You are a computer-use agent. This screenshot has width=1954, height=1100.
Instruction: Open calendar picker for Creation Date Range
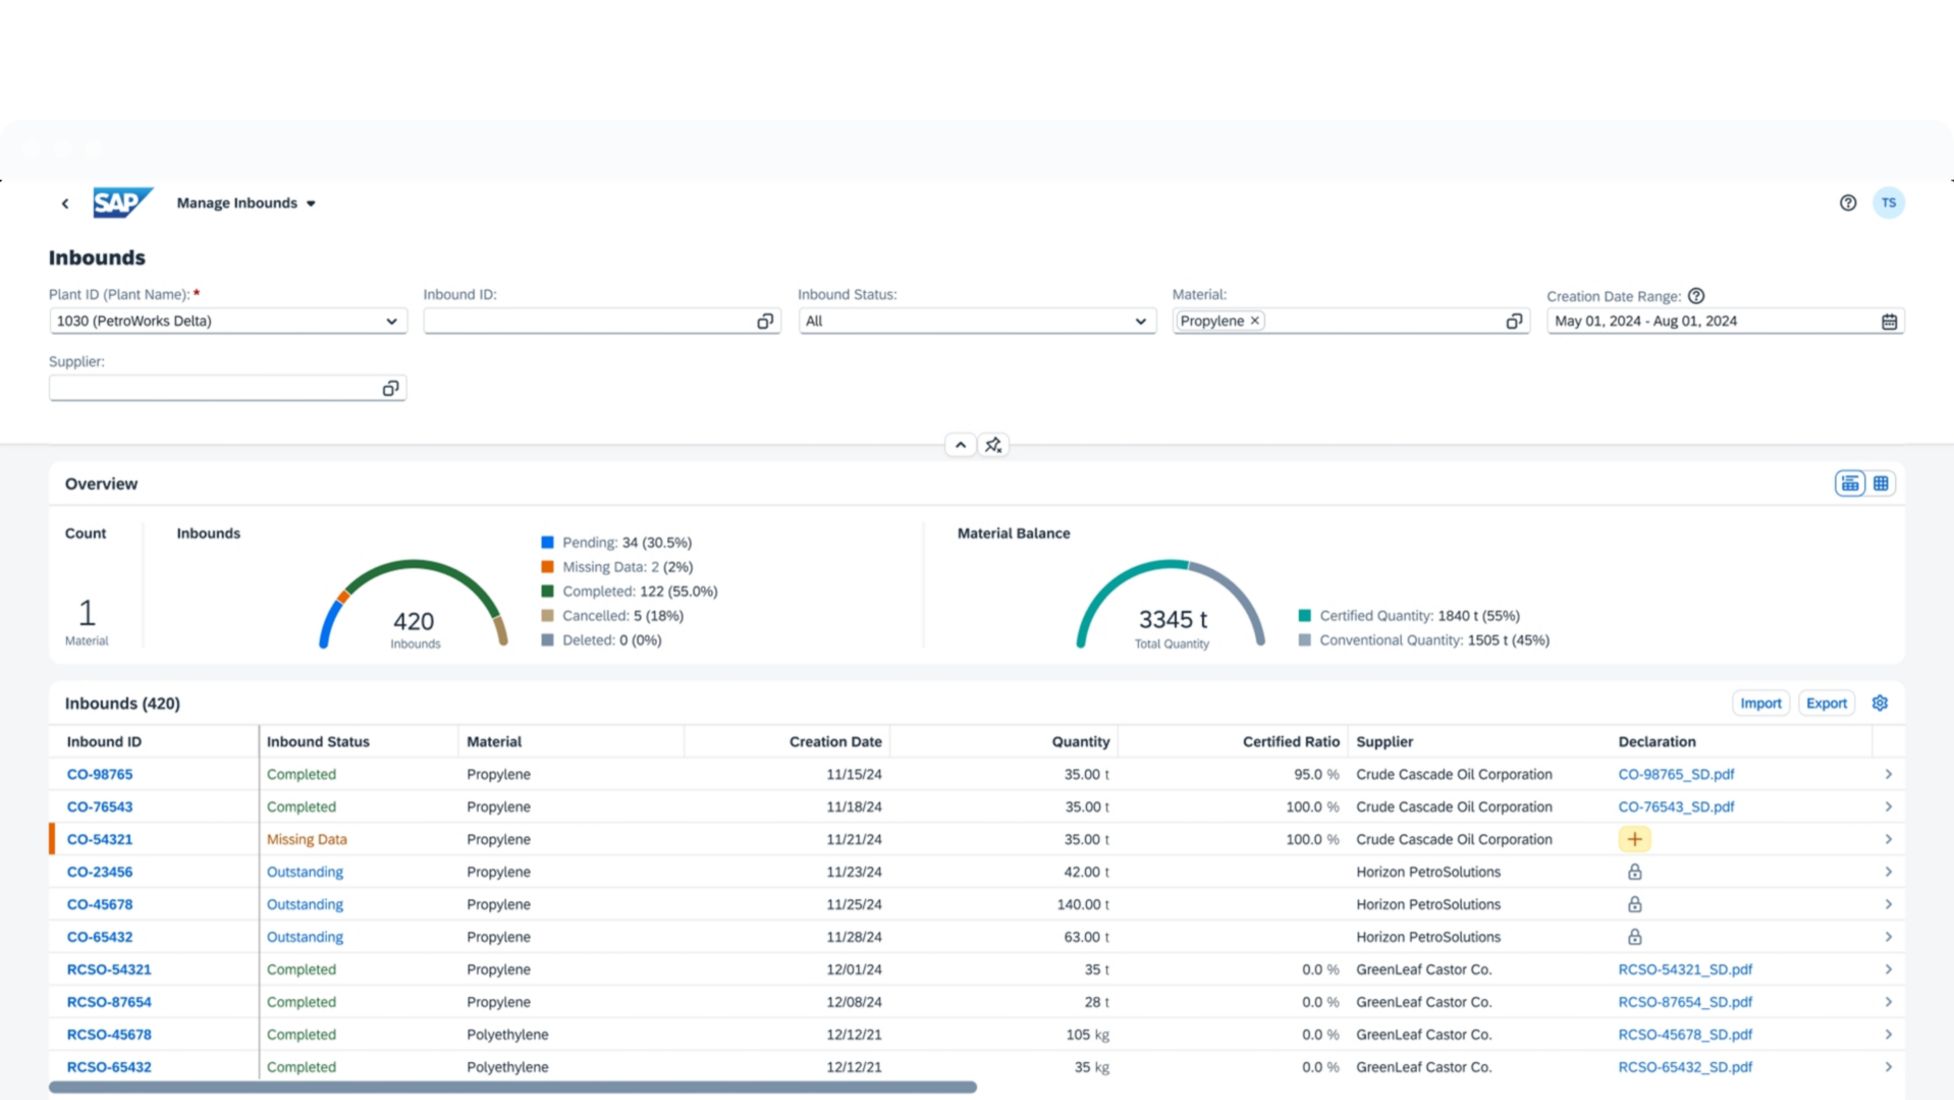1888,321
